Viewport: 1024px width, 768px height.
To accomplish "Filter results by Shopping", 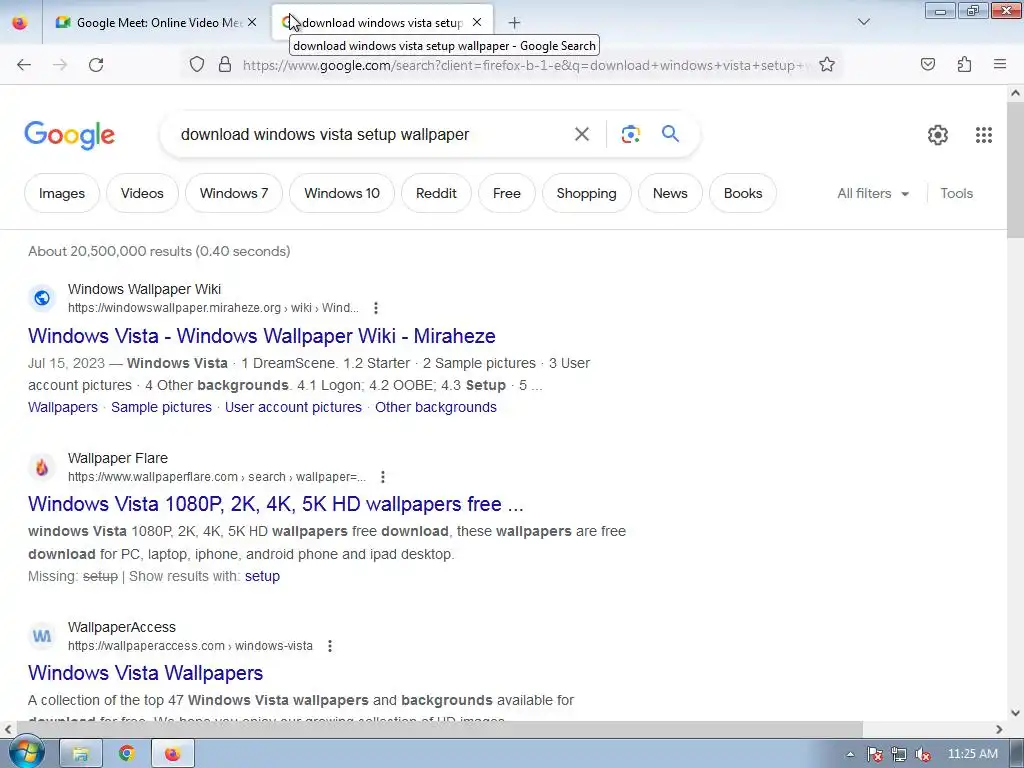I will (586, 193).
